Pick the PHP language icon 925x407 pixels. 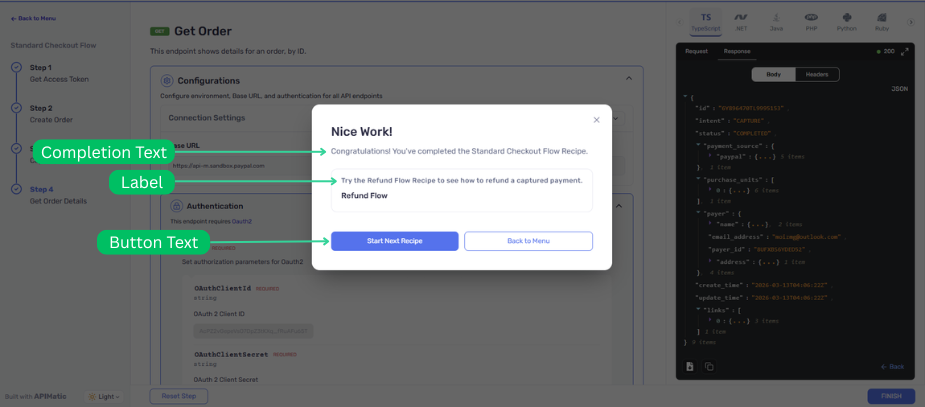(811, 20)
